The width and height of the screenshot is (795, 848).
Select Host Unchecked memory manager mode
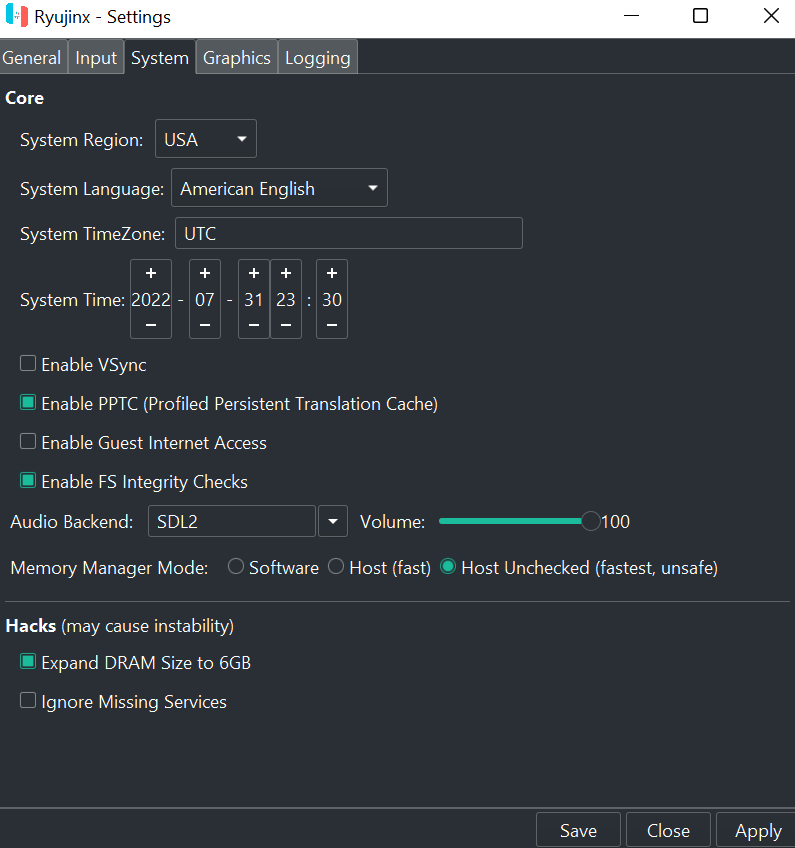point(448,567)
